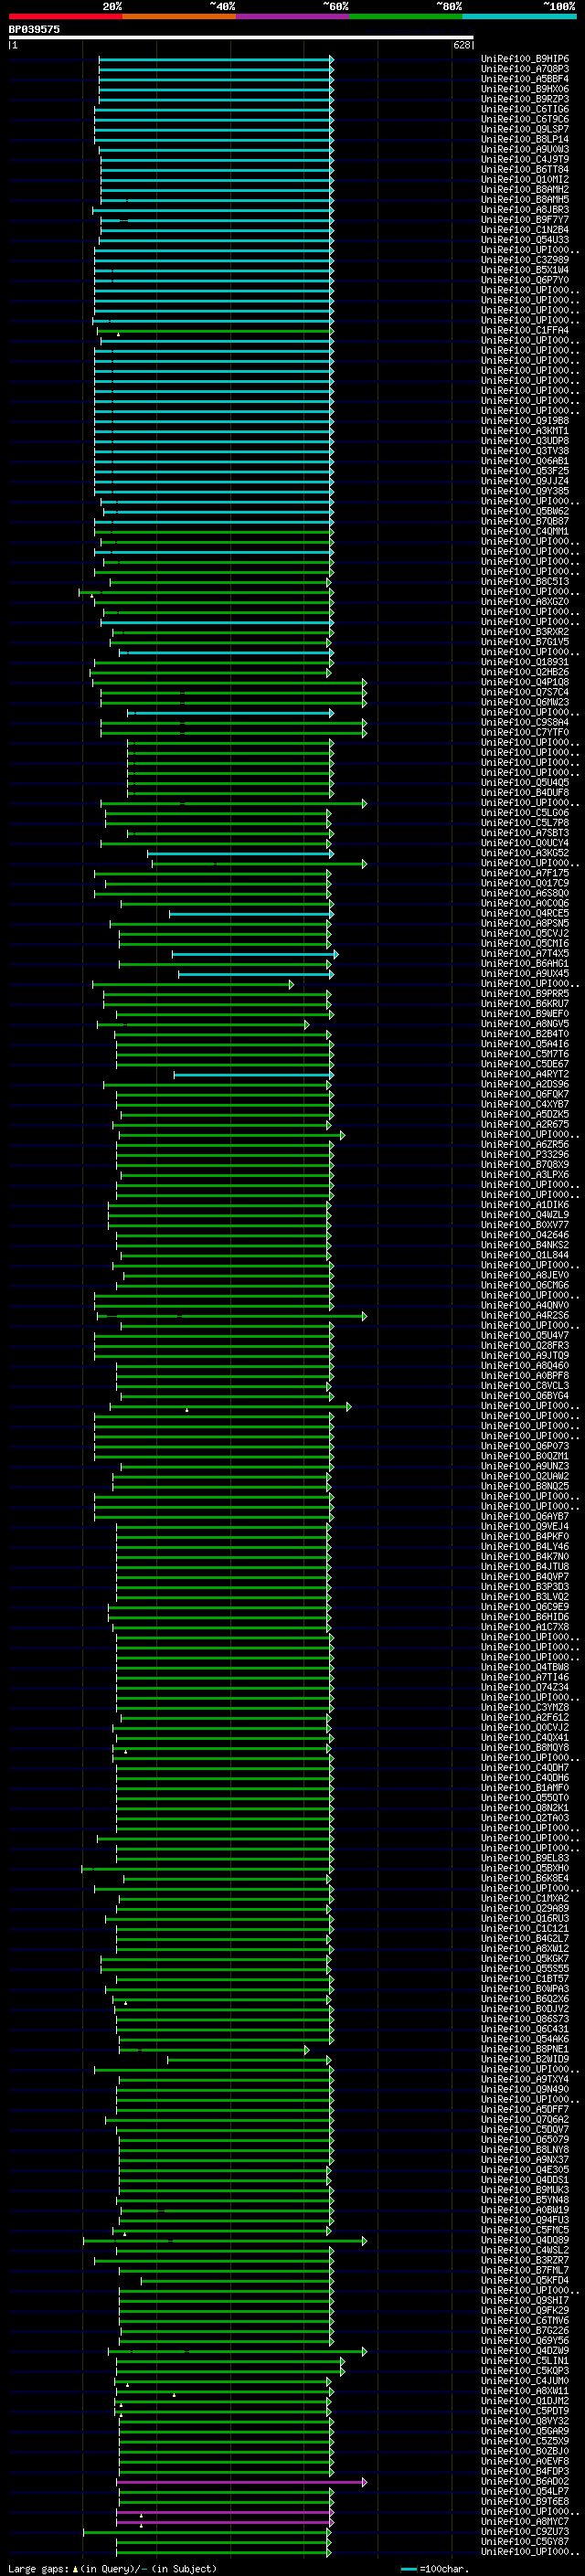
Task: Select label UniRef100_C1N2B4
Action: (525, 230)
